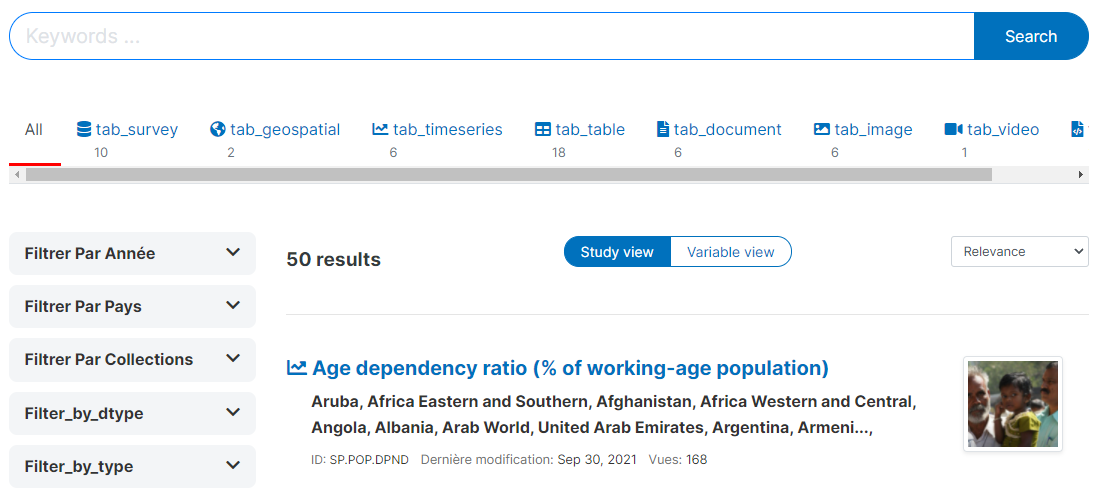Click the Keywords search input field
1098x502 pixels.
coord(492,36)
